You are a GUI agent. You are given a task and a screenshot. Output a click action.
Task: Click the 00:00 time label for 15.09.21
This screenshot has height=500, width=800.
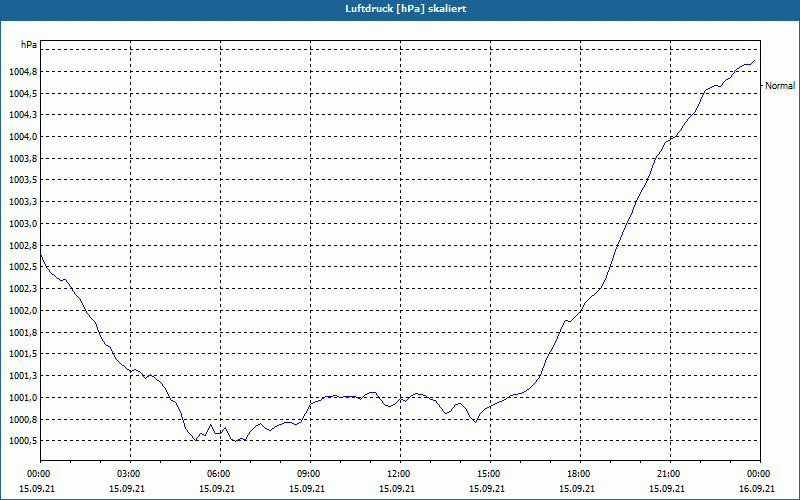[37, 474]
